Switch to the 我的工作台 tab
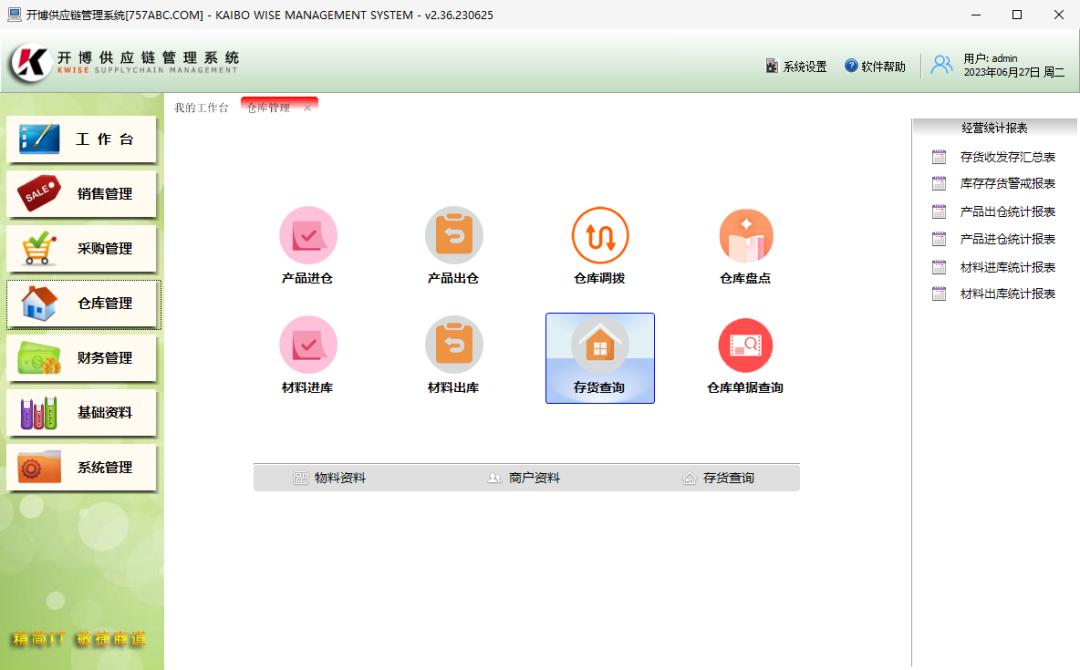The width and height of the screenshot is (1080, 670). (201, 108)
